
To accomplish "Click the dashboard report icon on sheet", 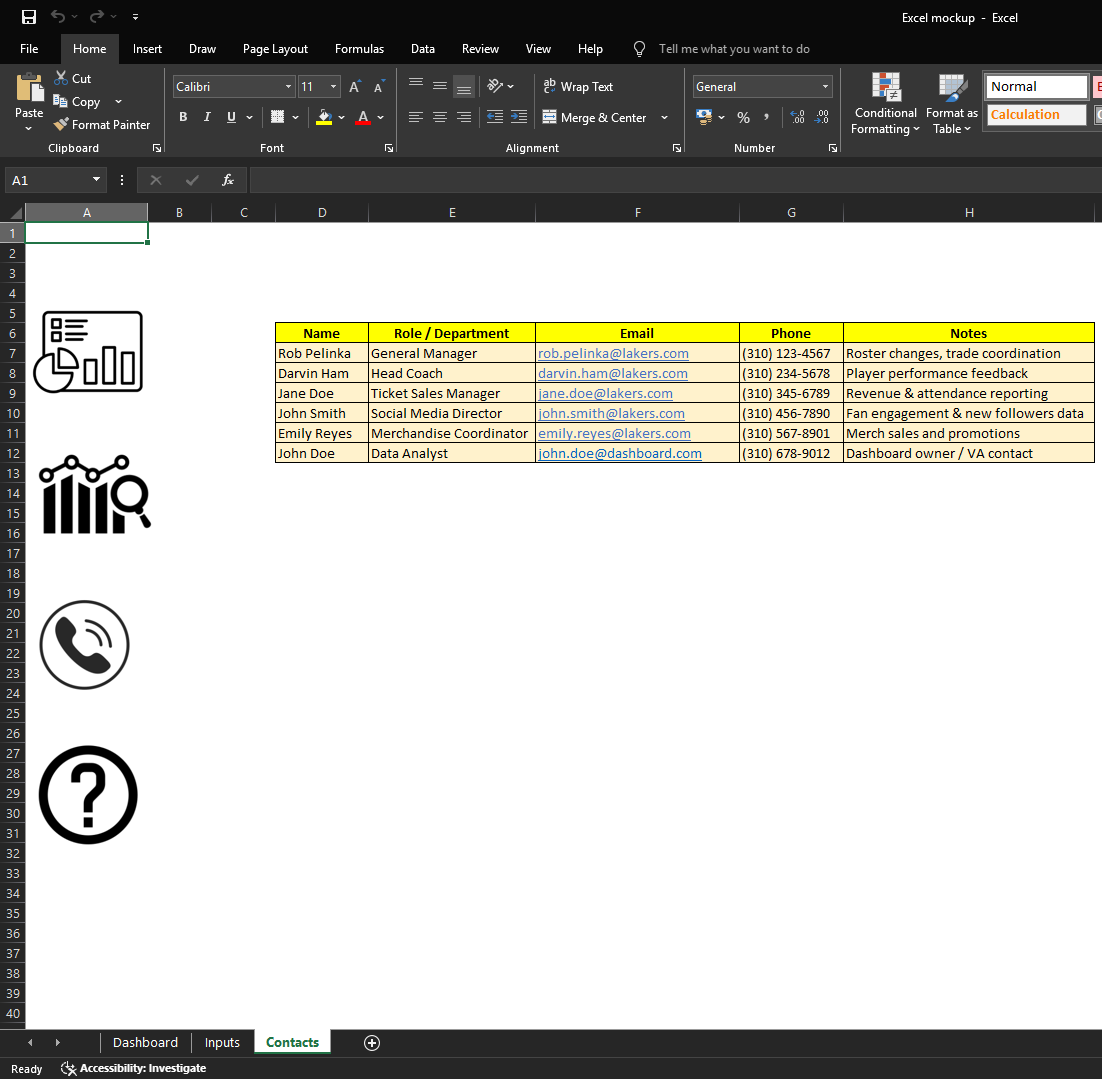I will click(88, 352).
